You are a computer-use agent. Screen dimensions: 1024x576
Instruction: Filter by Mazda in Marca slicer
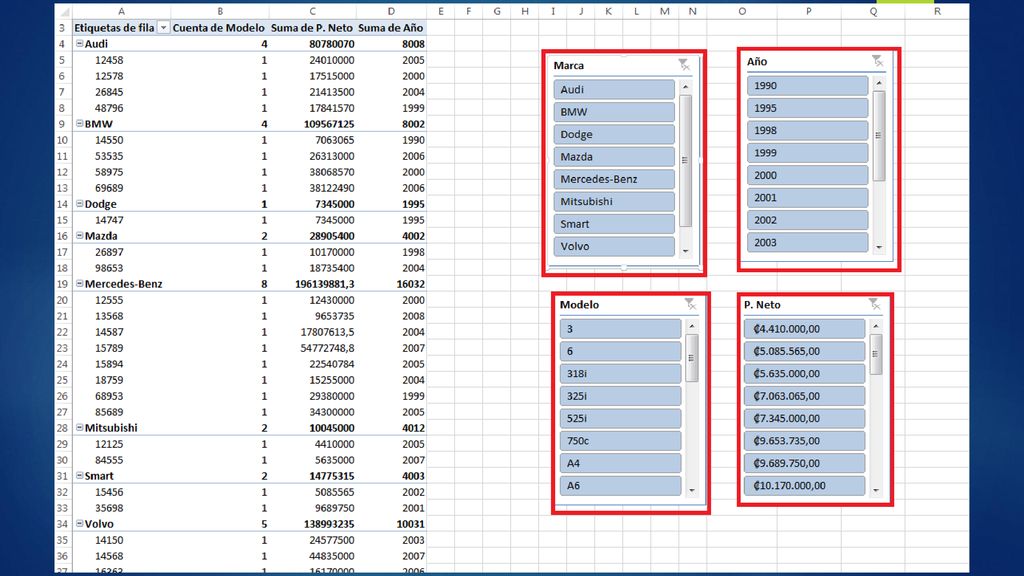pyautogui.click(x=614, y=157)
